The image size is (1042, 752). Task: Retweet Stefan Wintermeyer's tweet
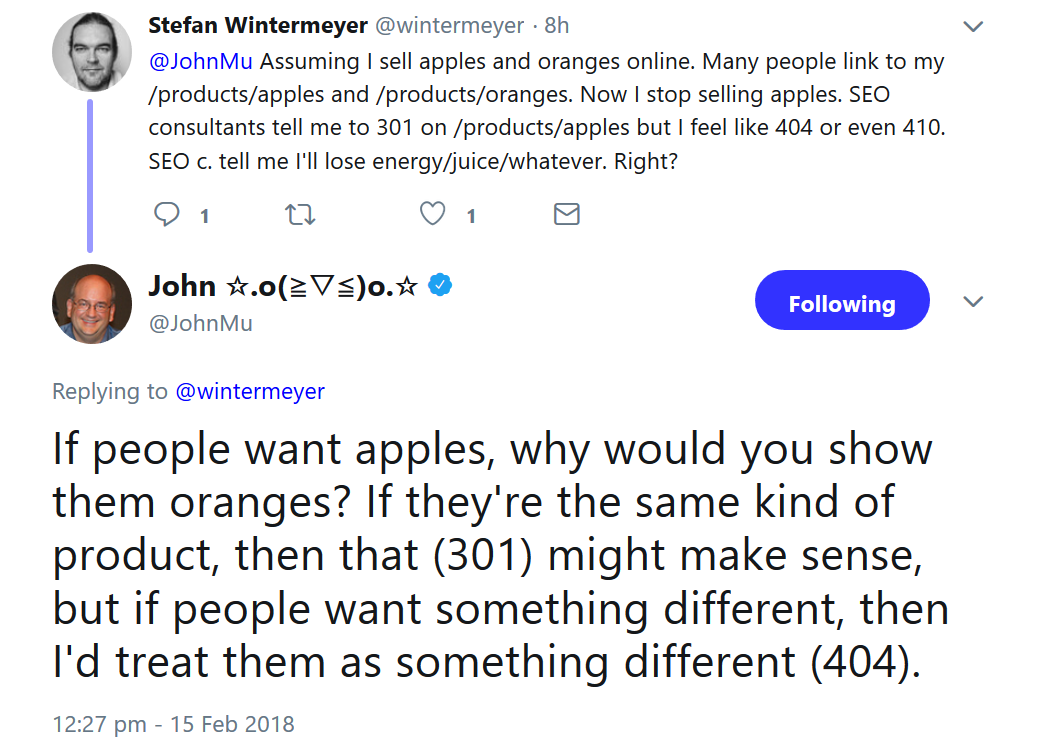300,214
